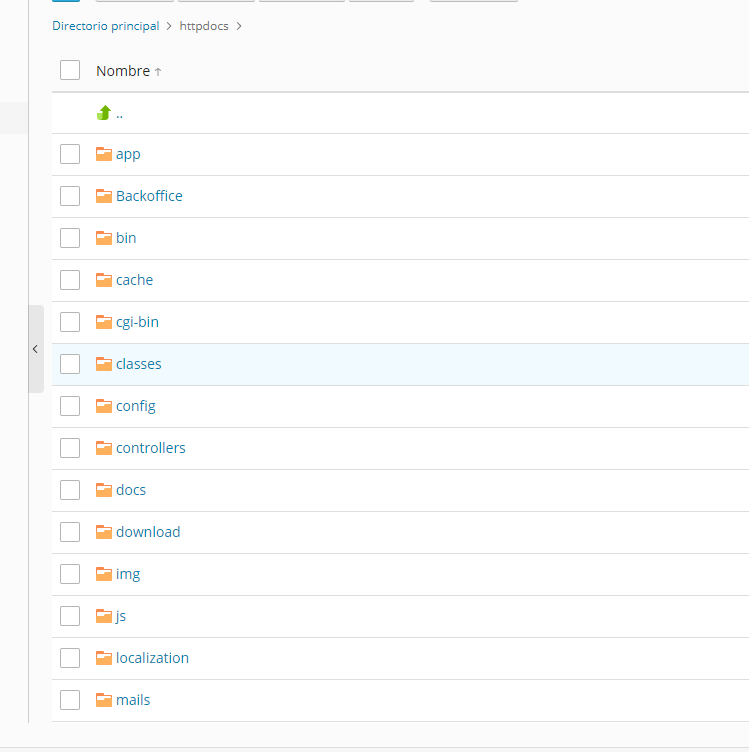The image size is (749, 752).
Task: Open the cache folder
Action: click(134, 280)
